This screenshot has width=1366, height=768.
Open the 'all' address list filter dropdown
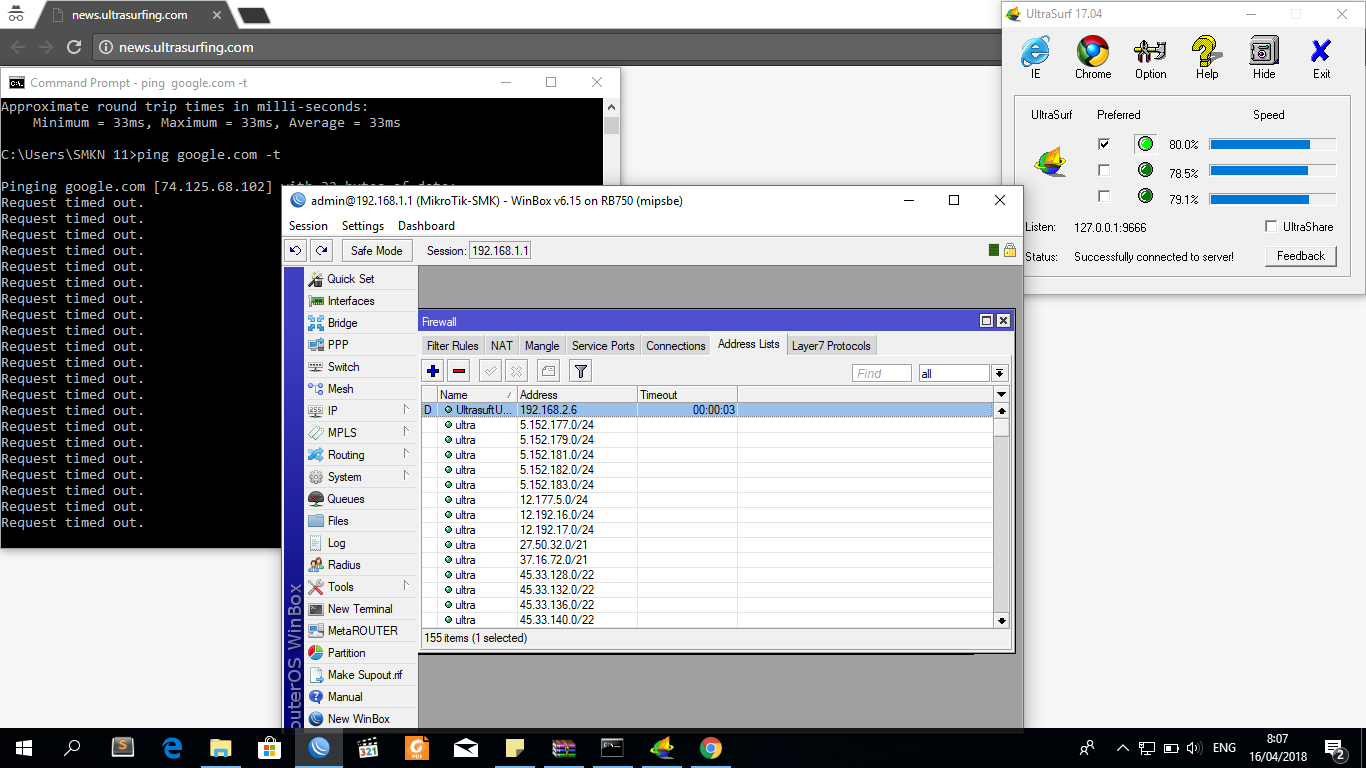point(999,373)
